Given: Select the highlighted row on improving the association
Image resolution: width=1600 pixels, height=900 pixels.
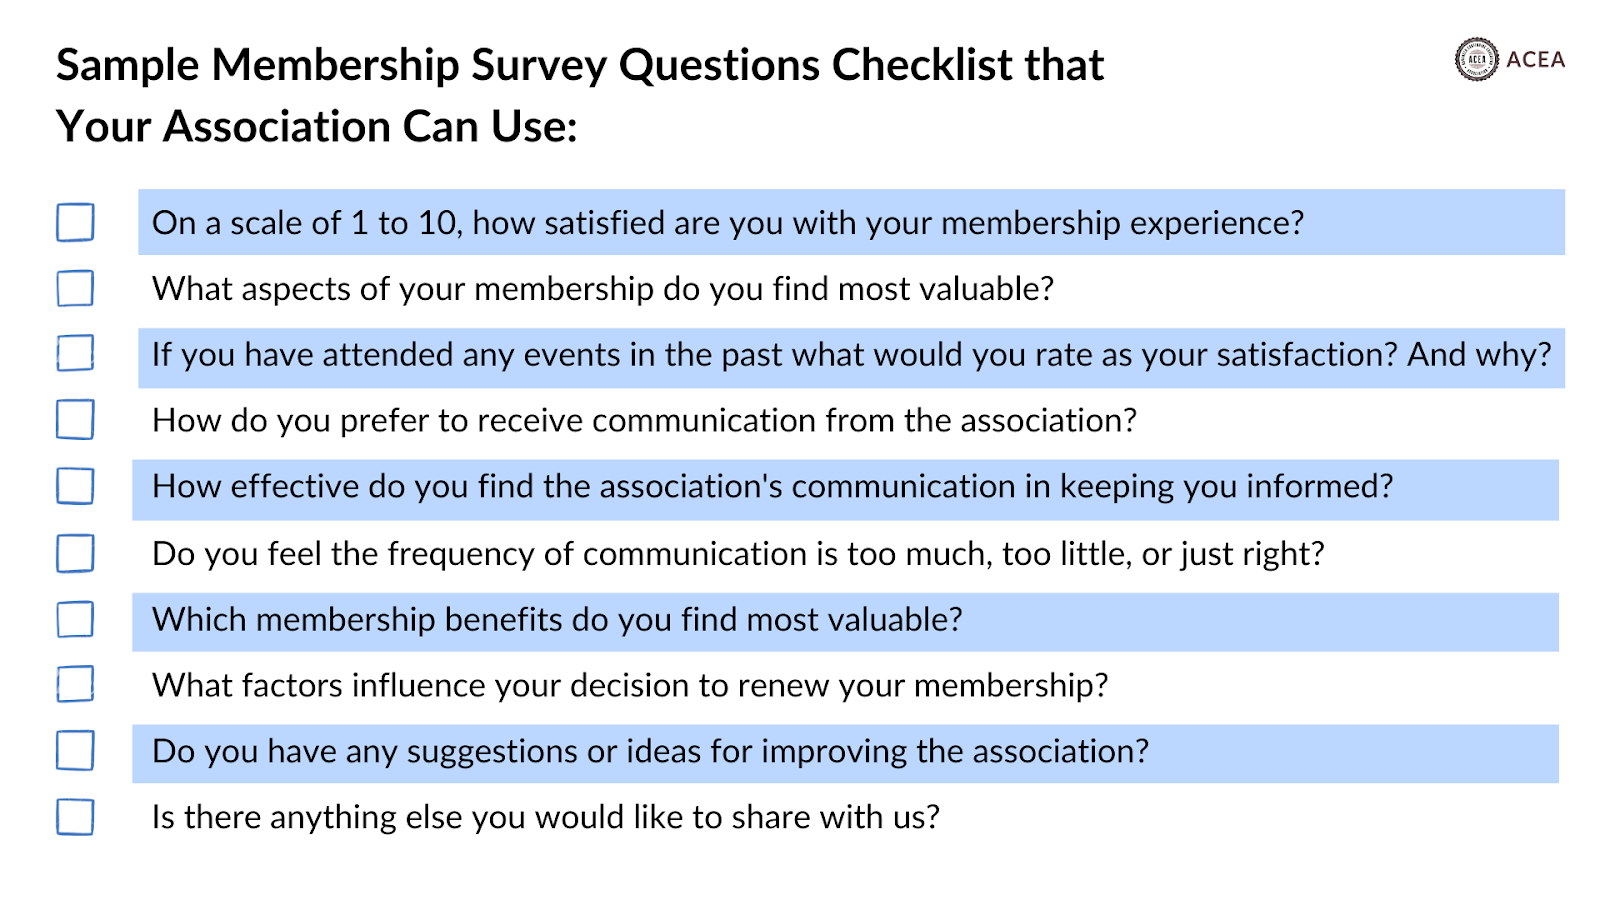Looking at the screenshot, I should click(845, 754).
